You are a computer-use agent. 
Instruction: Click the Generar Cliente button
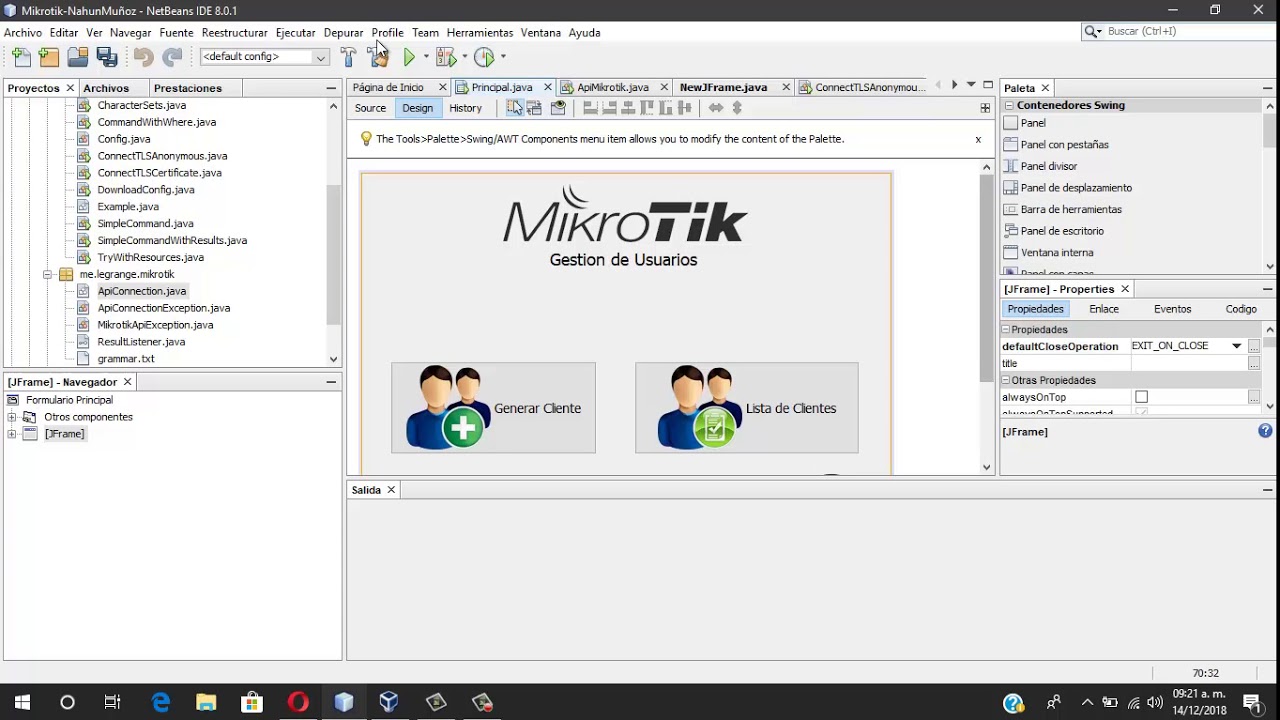493,408
